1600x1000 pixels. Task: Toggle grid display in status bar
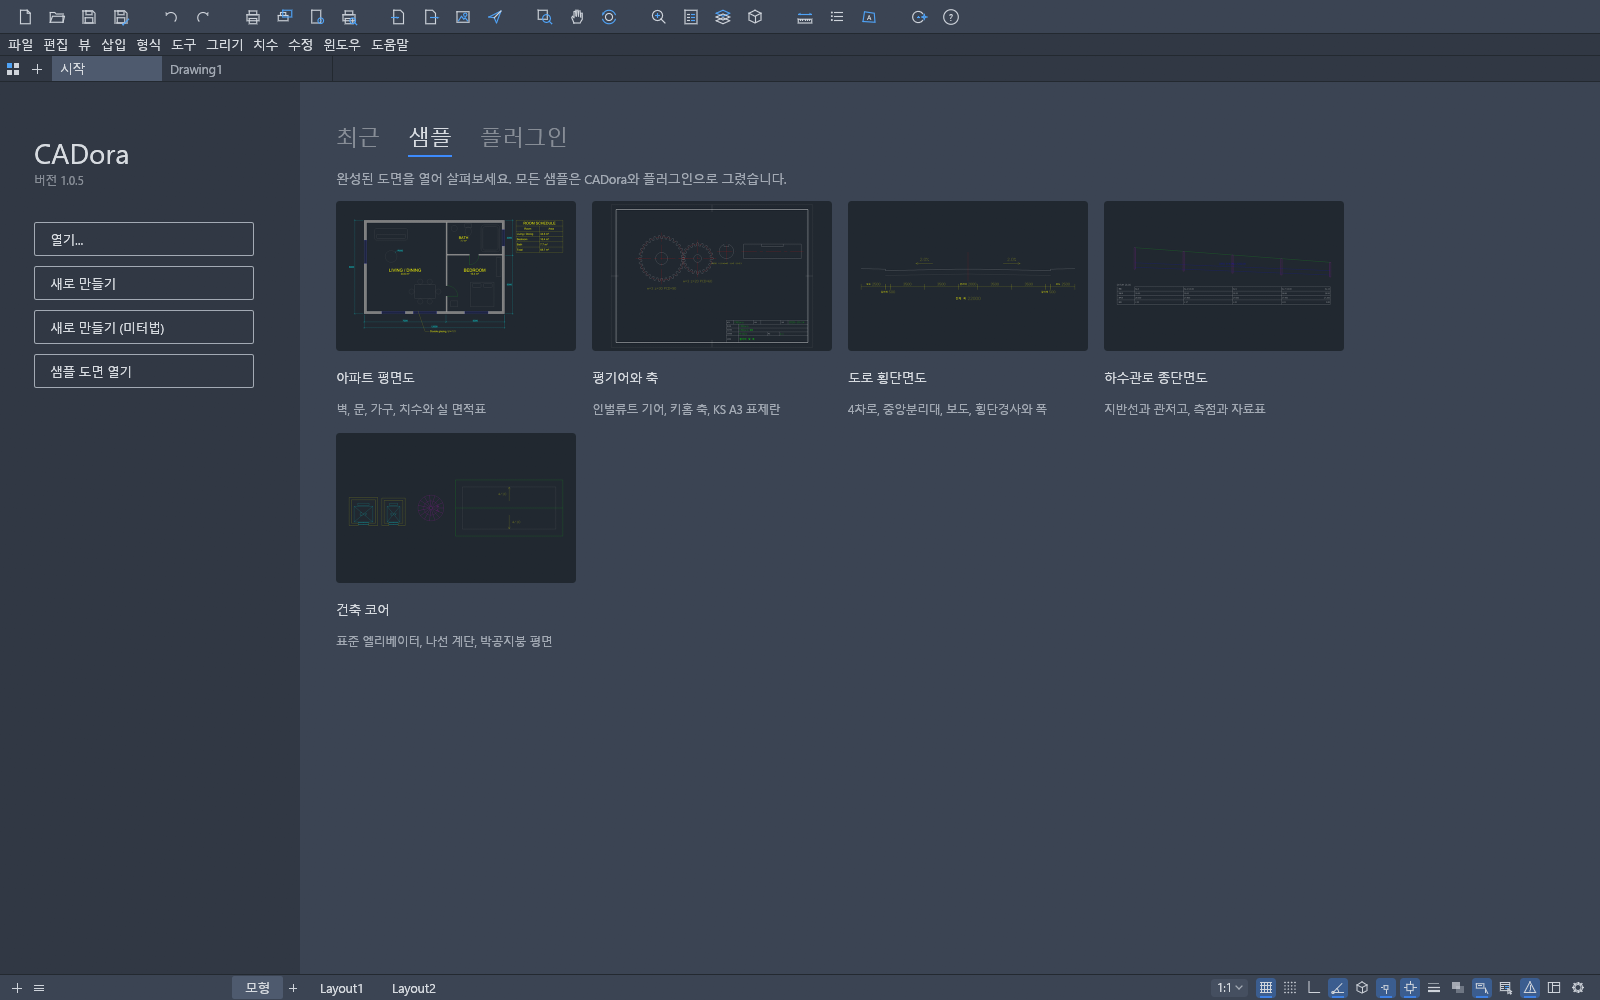tap(1266, 988)
